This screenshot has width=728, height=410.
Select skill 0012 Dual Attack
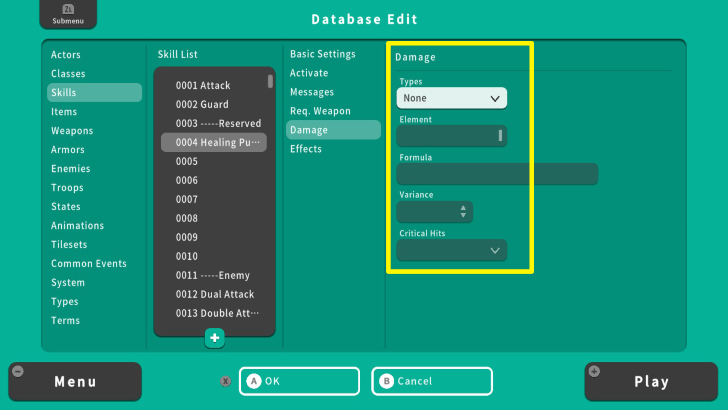tap(214, 295)
